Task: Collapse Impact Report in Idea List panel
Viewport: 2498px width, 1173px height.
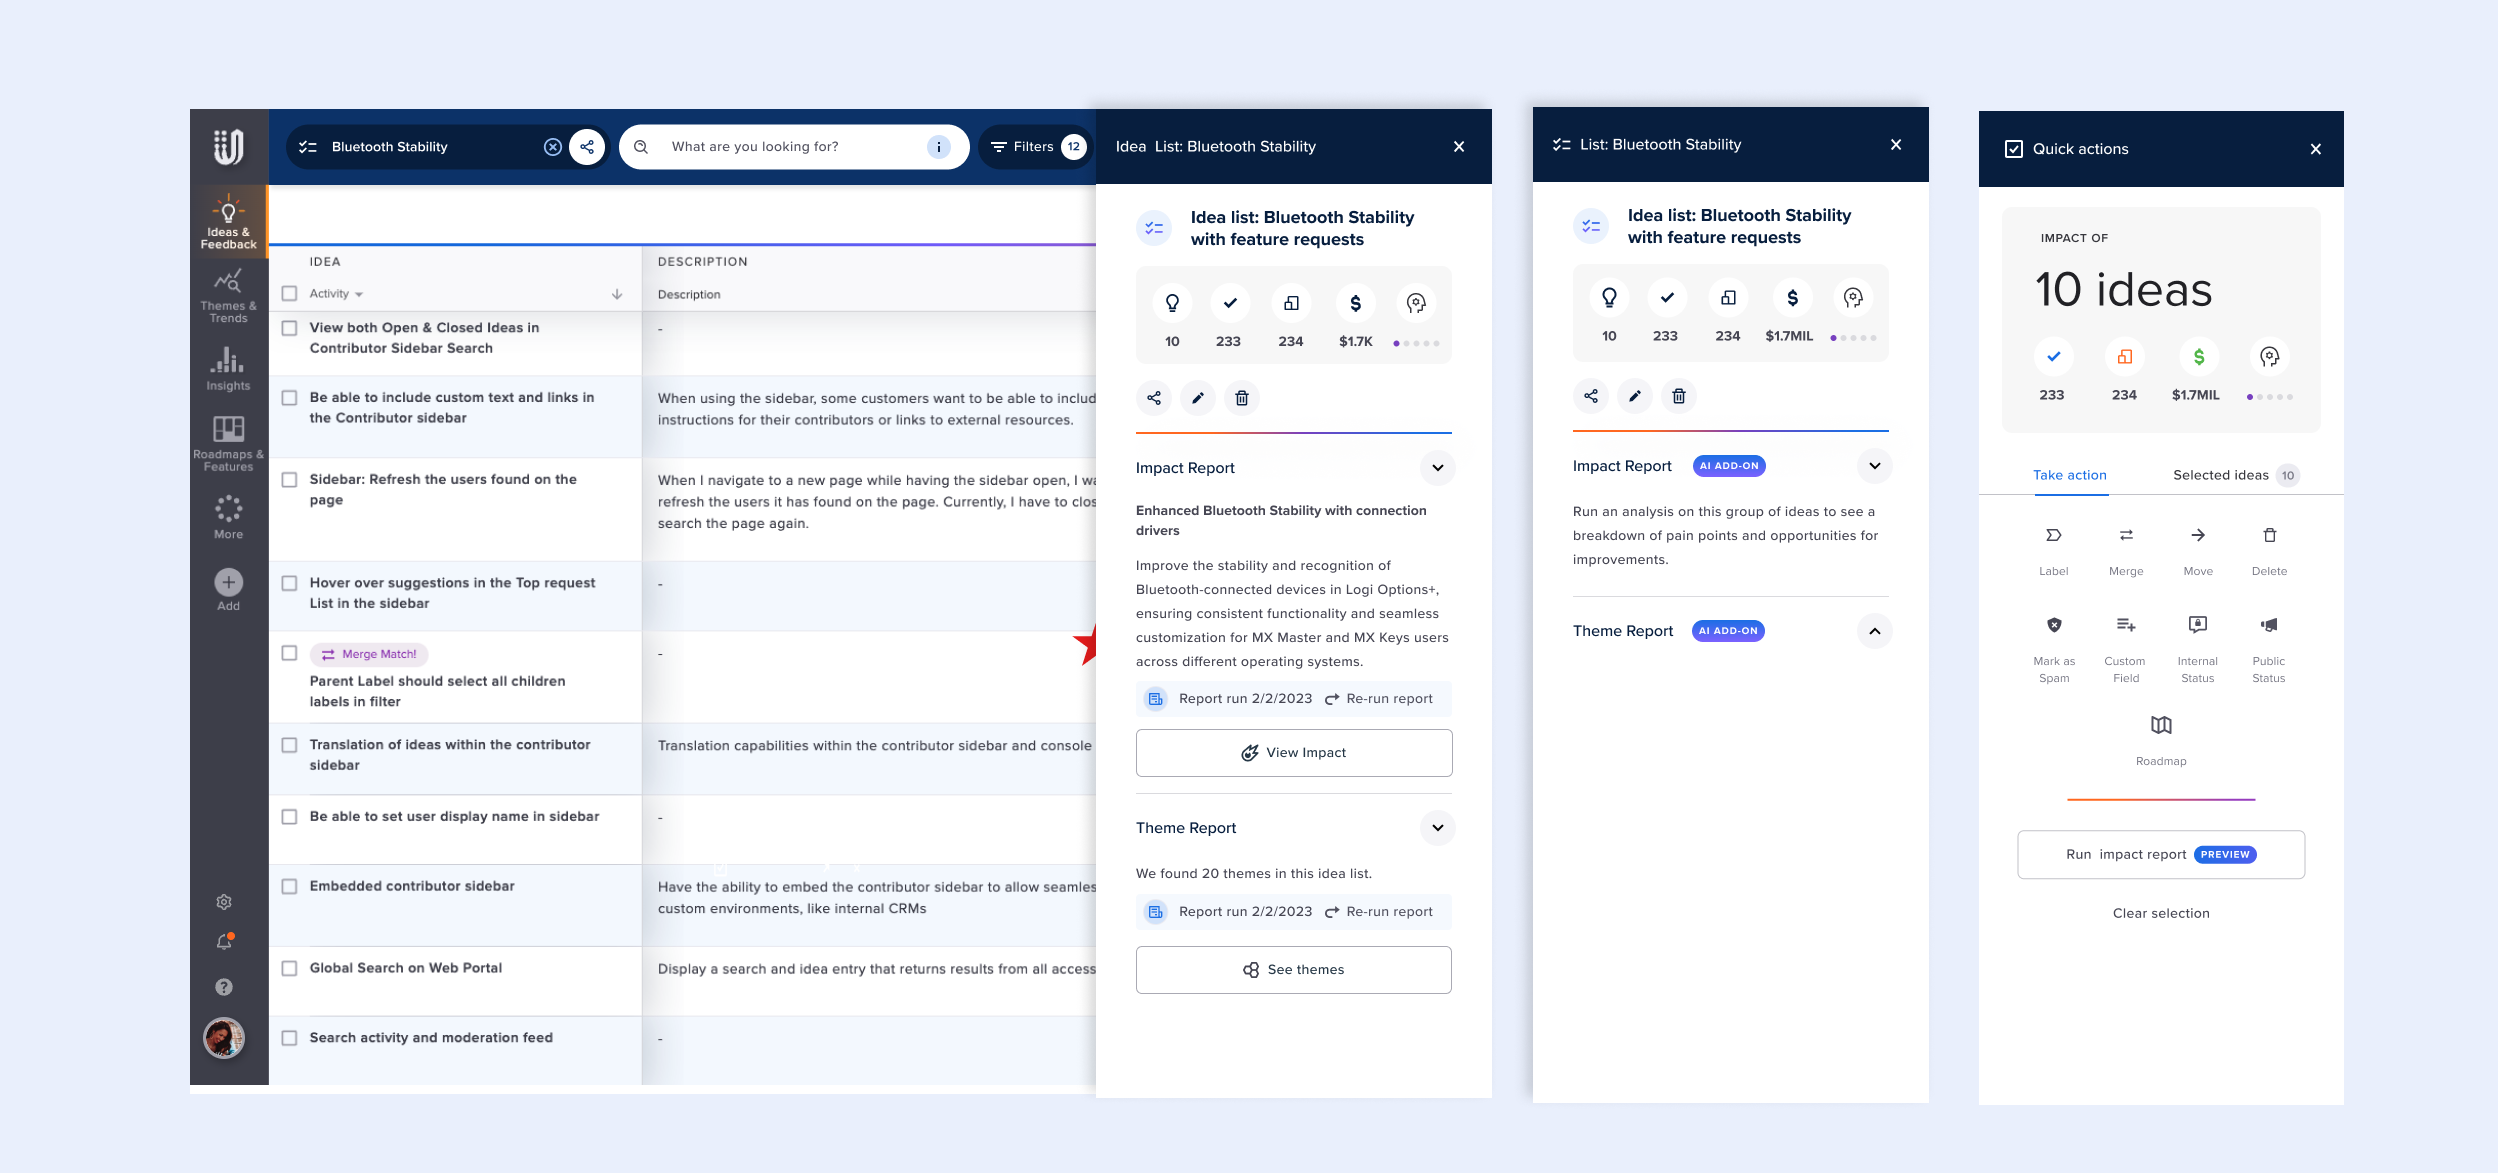Action: tap(1437, 468)
